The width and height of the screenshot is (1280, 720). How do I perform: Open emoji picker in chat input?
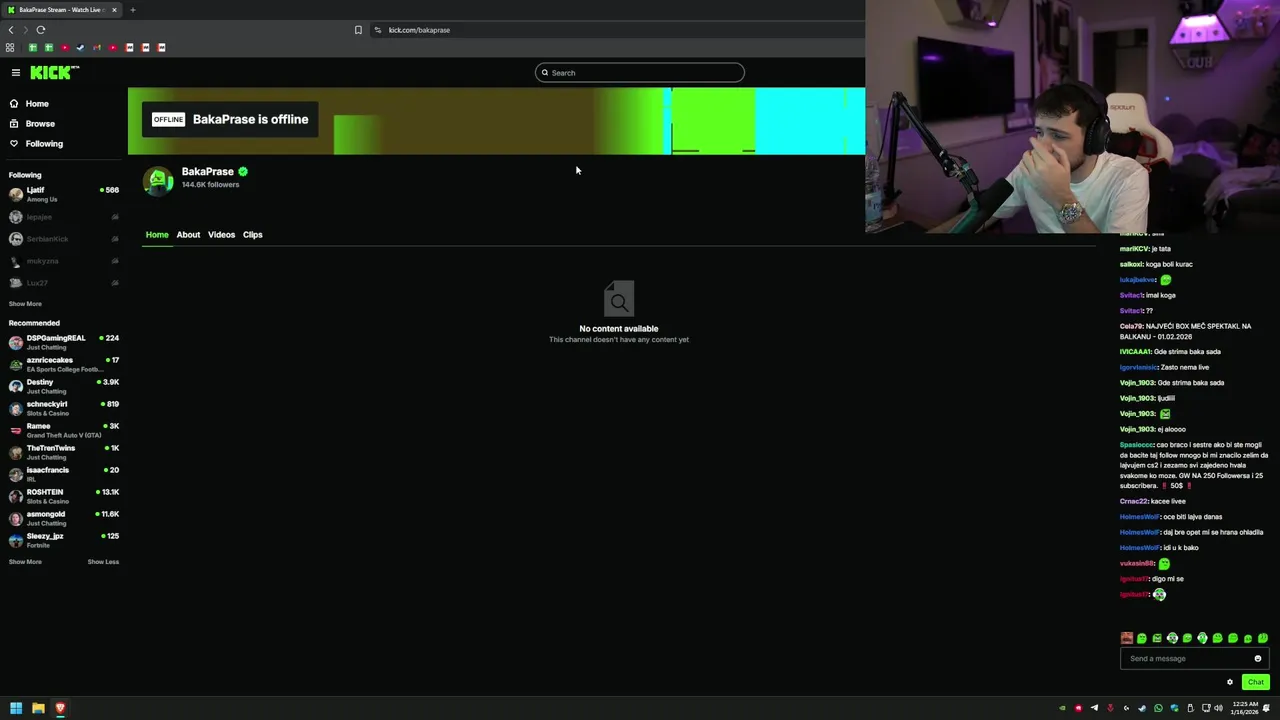[x=1258, y=659]
